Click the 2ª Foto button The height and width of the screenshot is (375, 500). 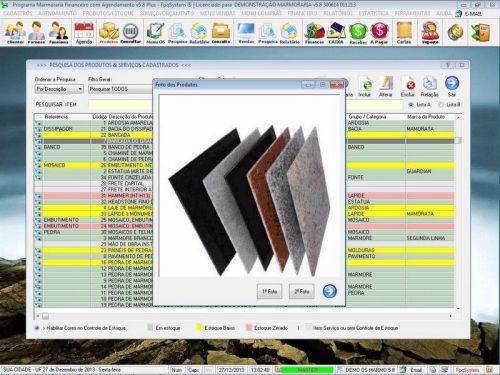301,291
